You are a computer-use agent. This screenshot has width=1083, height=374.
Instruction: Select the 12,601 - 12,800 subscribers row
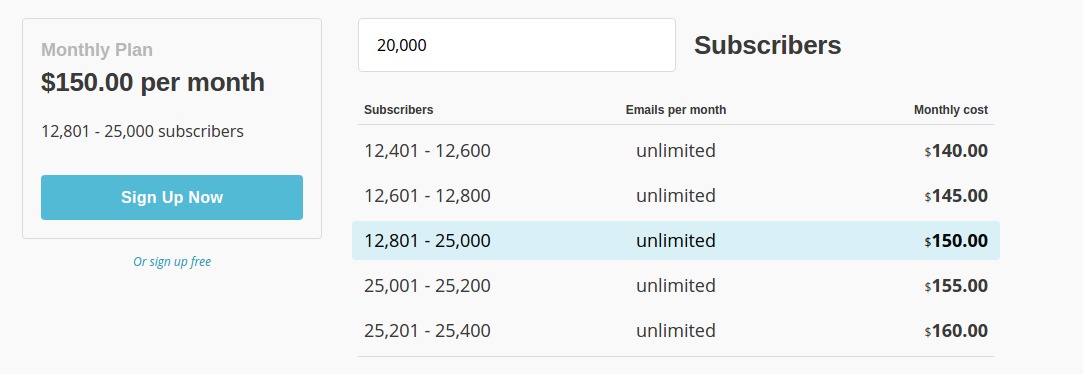coord(675,196)
